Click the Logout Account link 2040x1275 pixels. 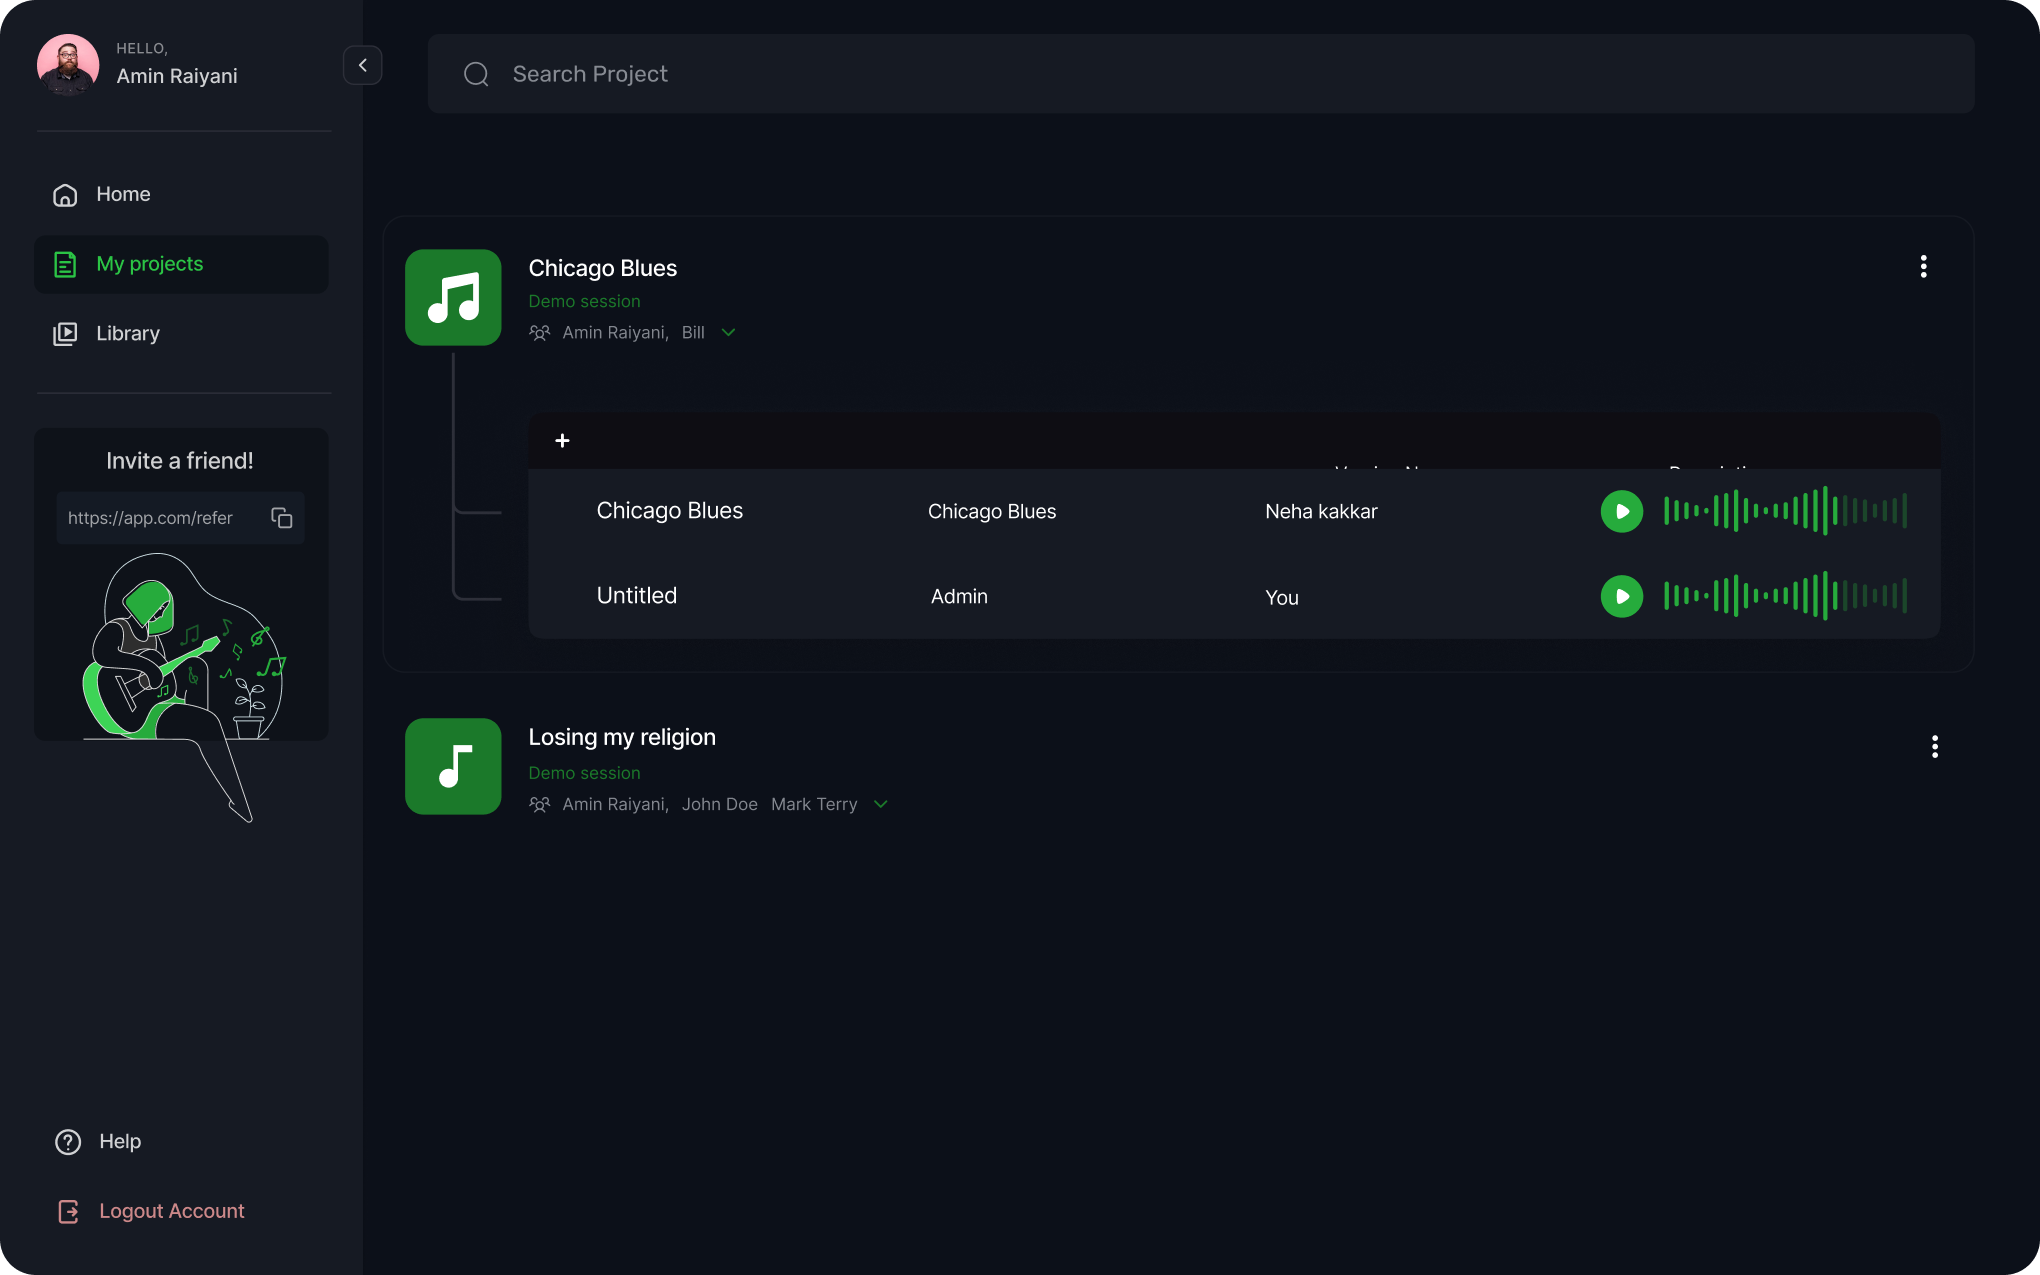(171, 1211)
